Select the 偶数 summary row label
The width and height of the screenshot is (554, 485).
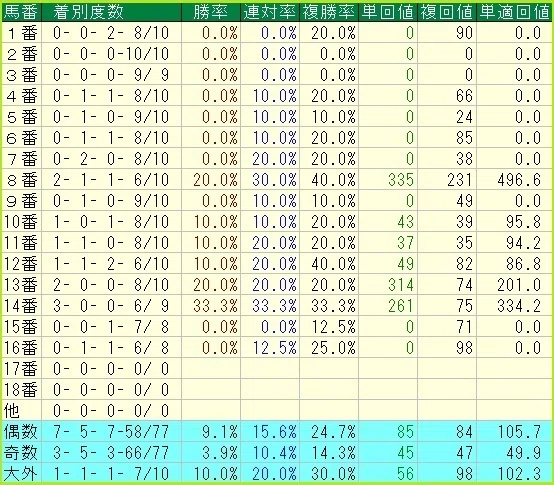click(x=20, y=431)
